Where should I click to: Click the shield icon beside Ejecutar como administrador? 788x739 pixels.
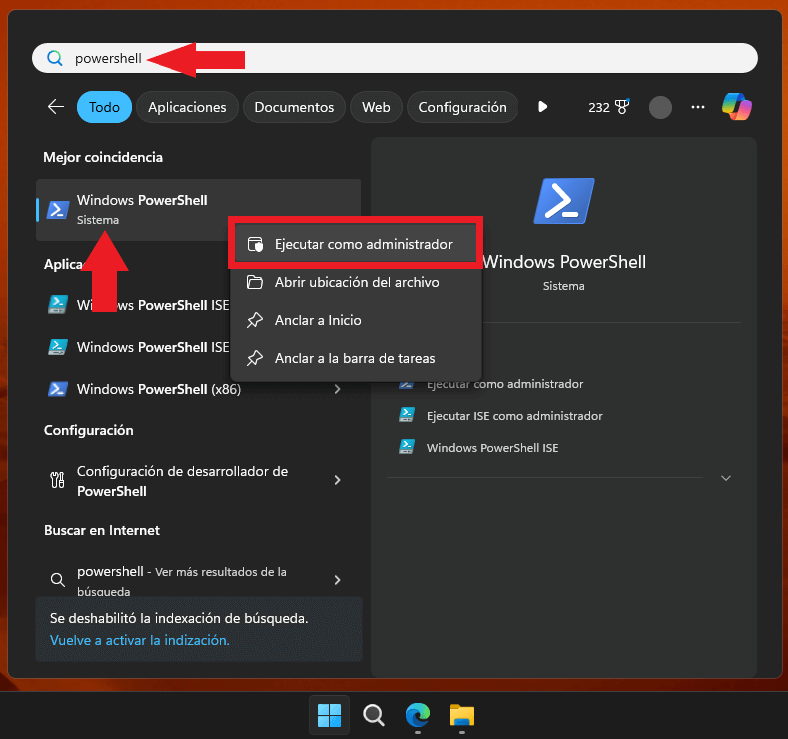click(255, 244)
